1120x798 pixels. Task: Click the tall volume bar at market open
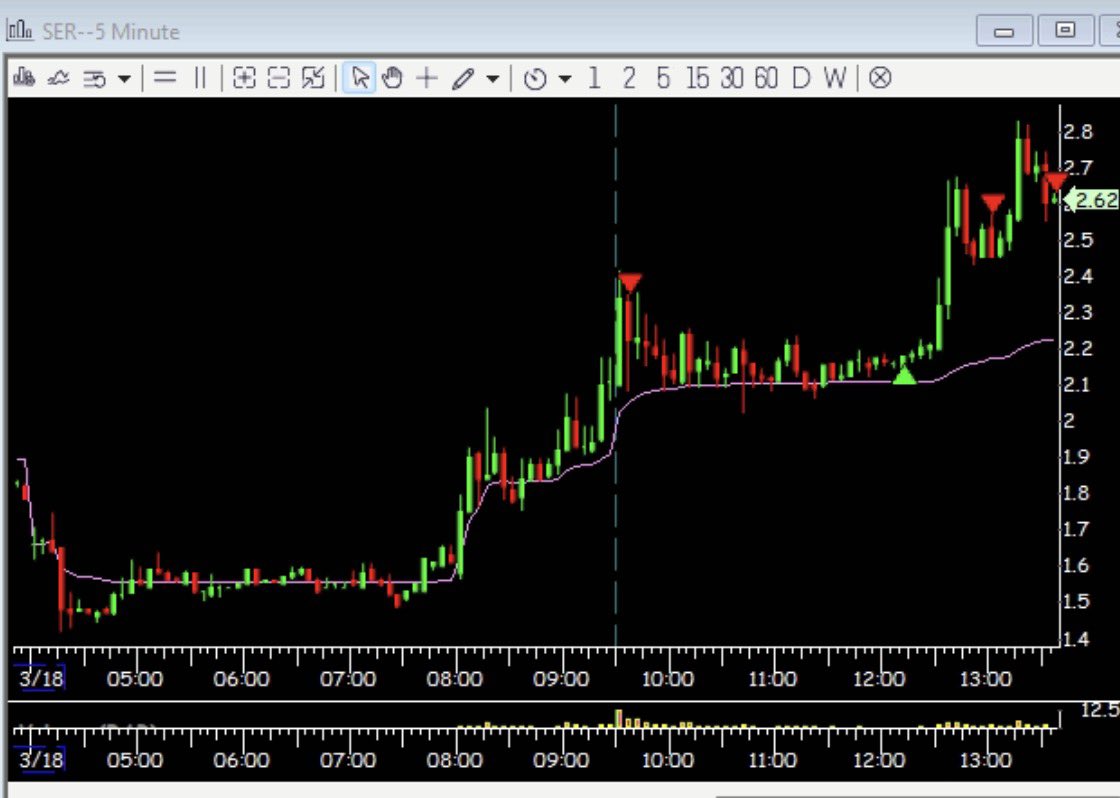(x=618, y=719)
